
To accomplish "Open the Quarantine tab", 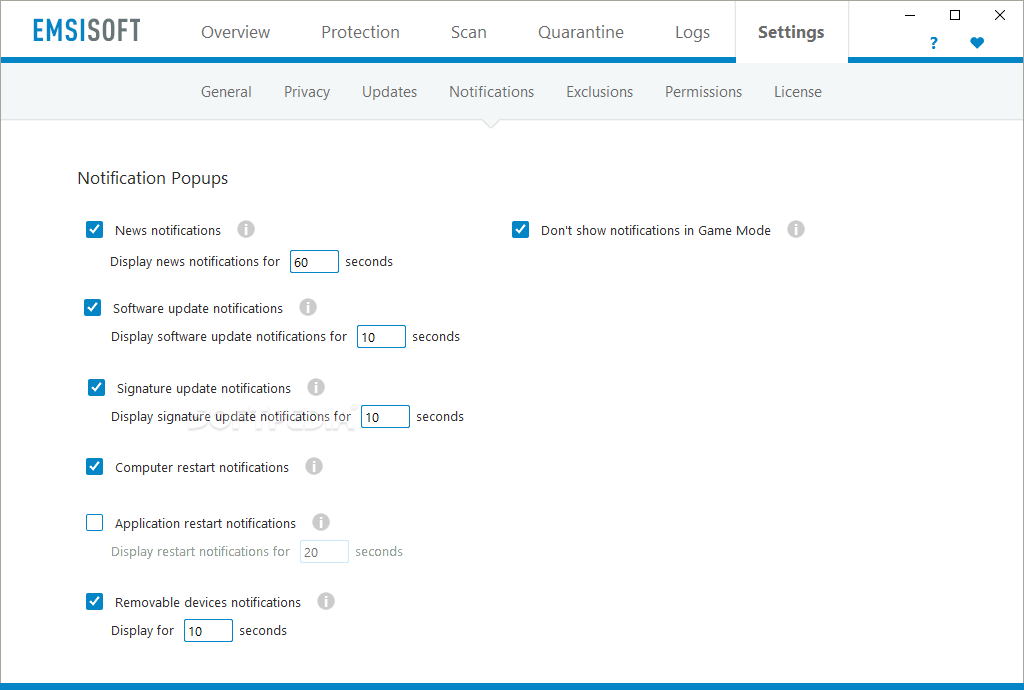I will click(581, 32).
